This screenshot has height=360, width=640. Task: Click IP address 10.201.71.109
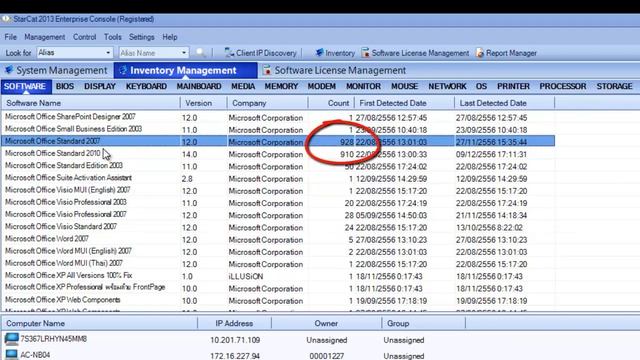tap(235, 340)
